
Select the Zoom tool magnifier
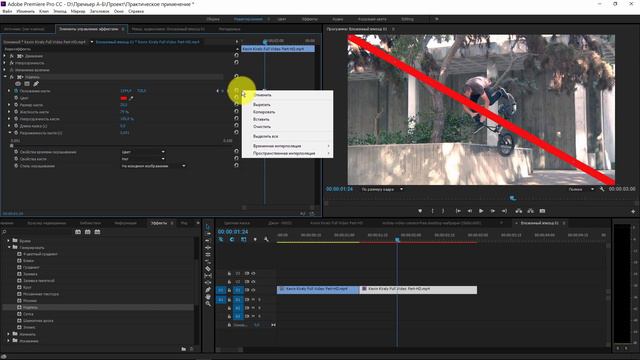point(208,304)
